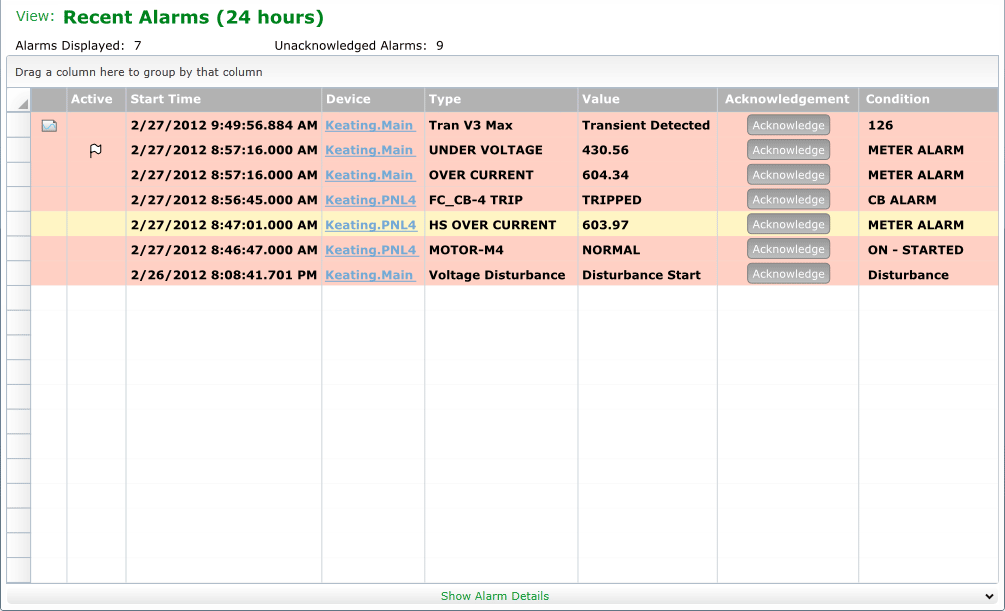Click the select-all corner triangle in grid header
Viewport: 1005px width, 611px height.
click(23, 104)
